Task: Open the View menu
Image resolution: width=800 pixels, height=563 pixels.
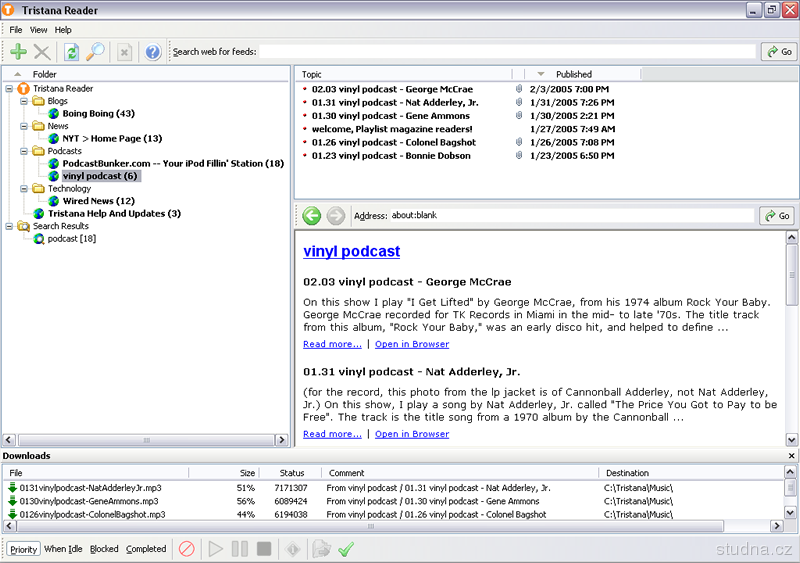Action: (x=38, y=30)
